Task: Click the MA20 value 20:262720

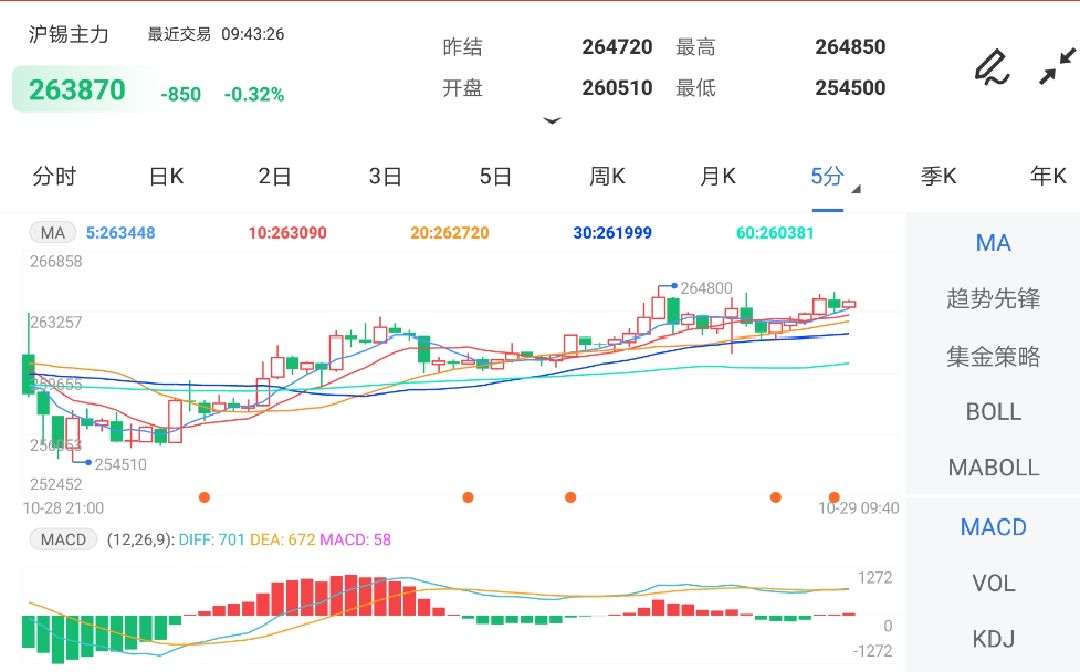Action: click(x=450, y=233)
